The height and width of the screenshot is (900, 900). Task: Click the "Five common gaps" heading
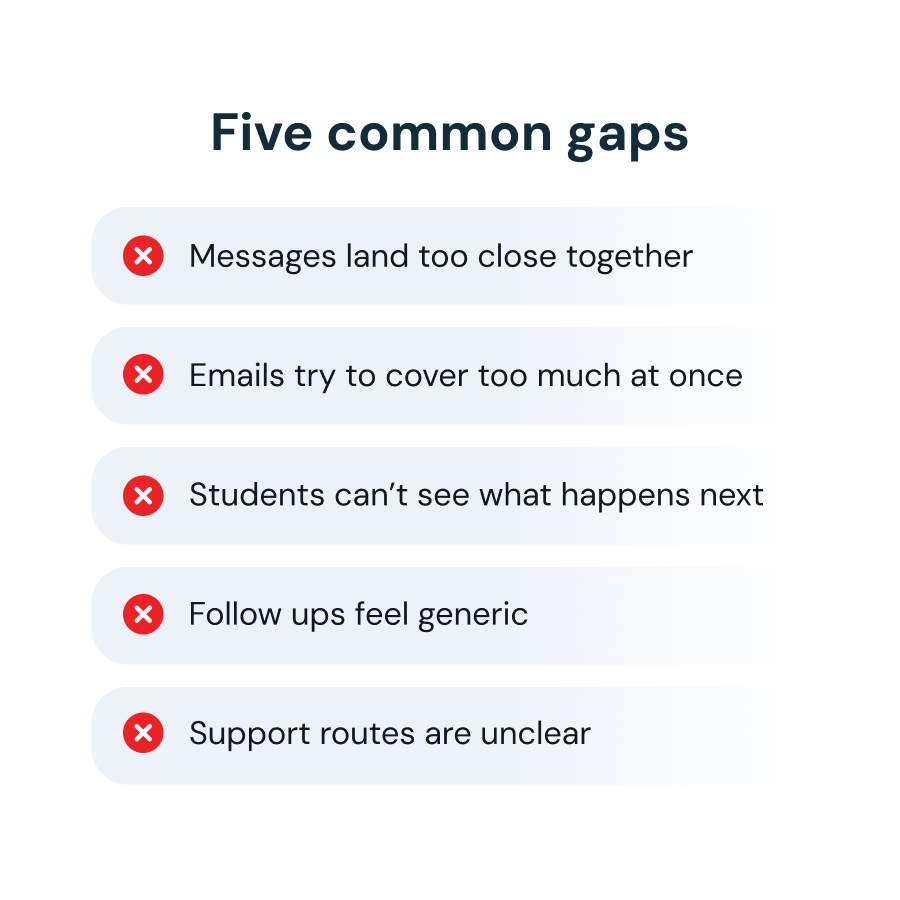(x=449, y=134)
